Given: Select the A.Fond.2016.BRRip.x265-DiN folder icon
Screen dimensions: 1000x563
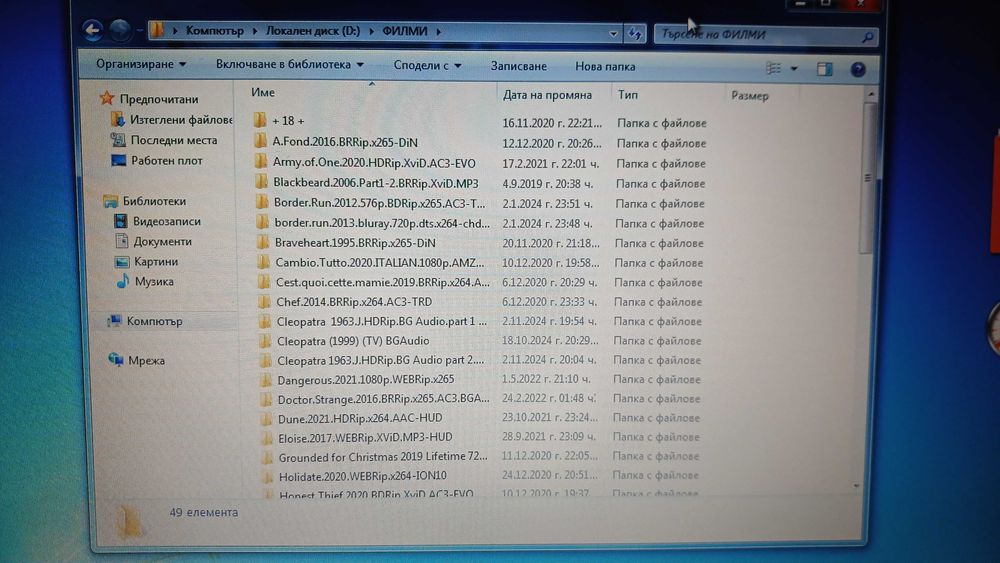Looking at the screenshot, I should click(x=260, y=141).
